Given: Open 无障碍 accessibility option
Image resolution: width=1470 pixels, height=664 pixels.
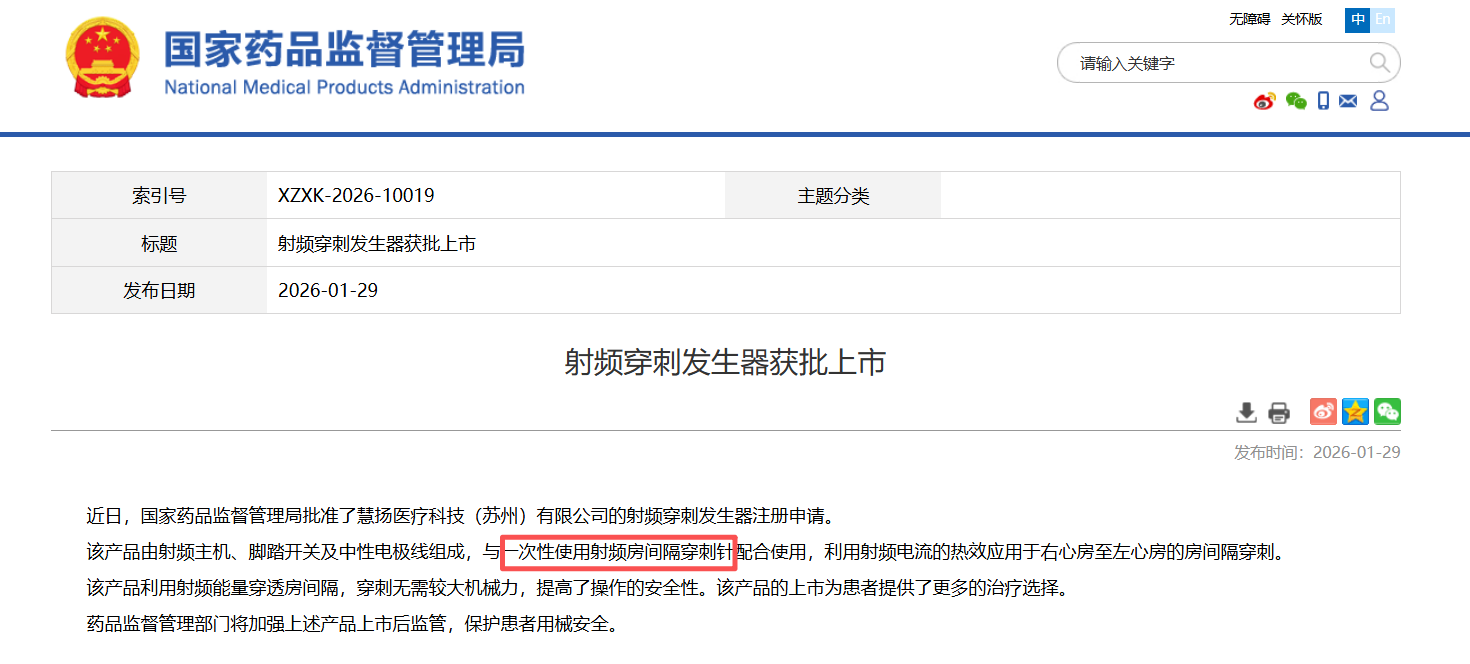Looking at the screenshot, I should 1248,18.
